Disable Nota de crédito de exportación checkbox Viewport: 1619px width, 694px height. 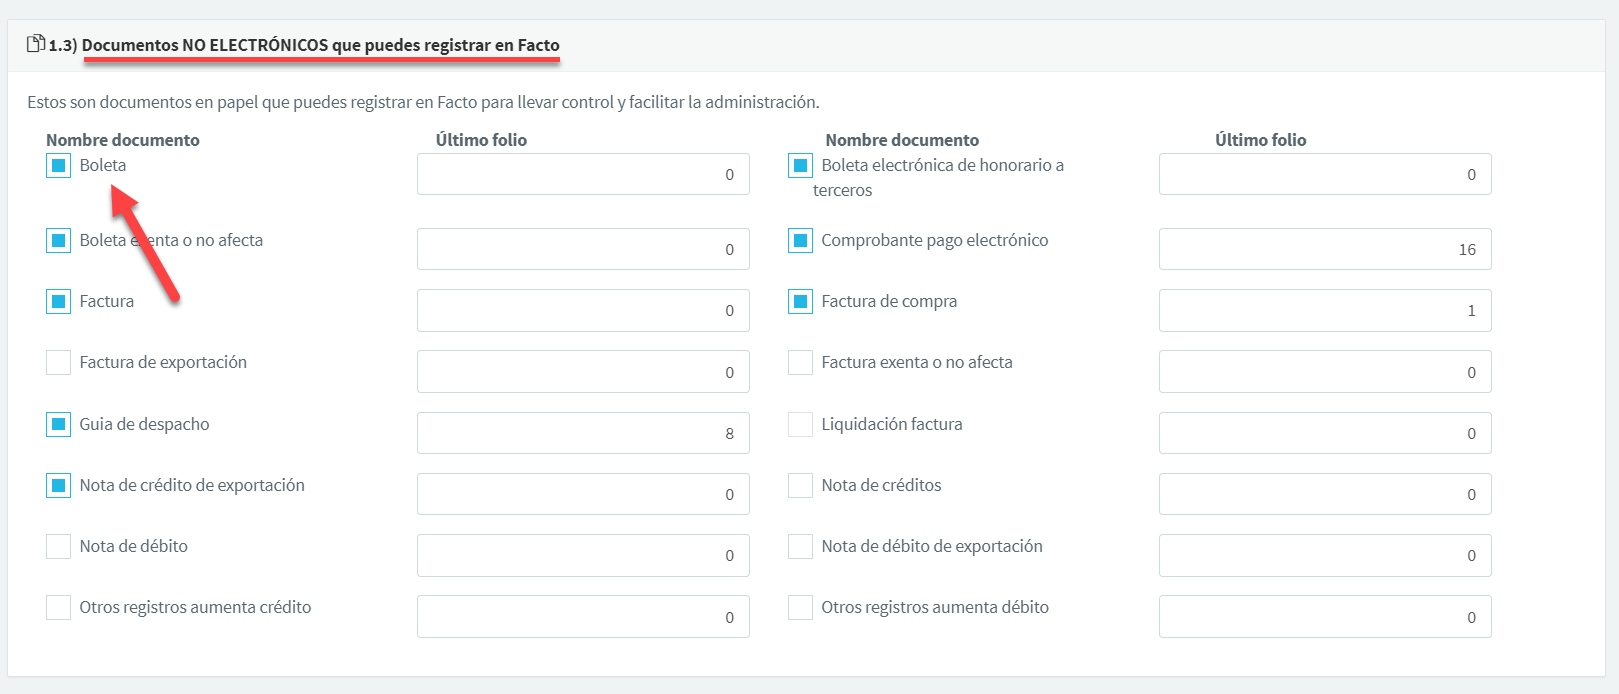click(59, 485)
